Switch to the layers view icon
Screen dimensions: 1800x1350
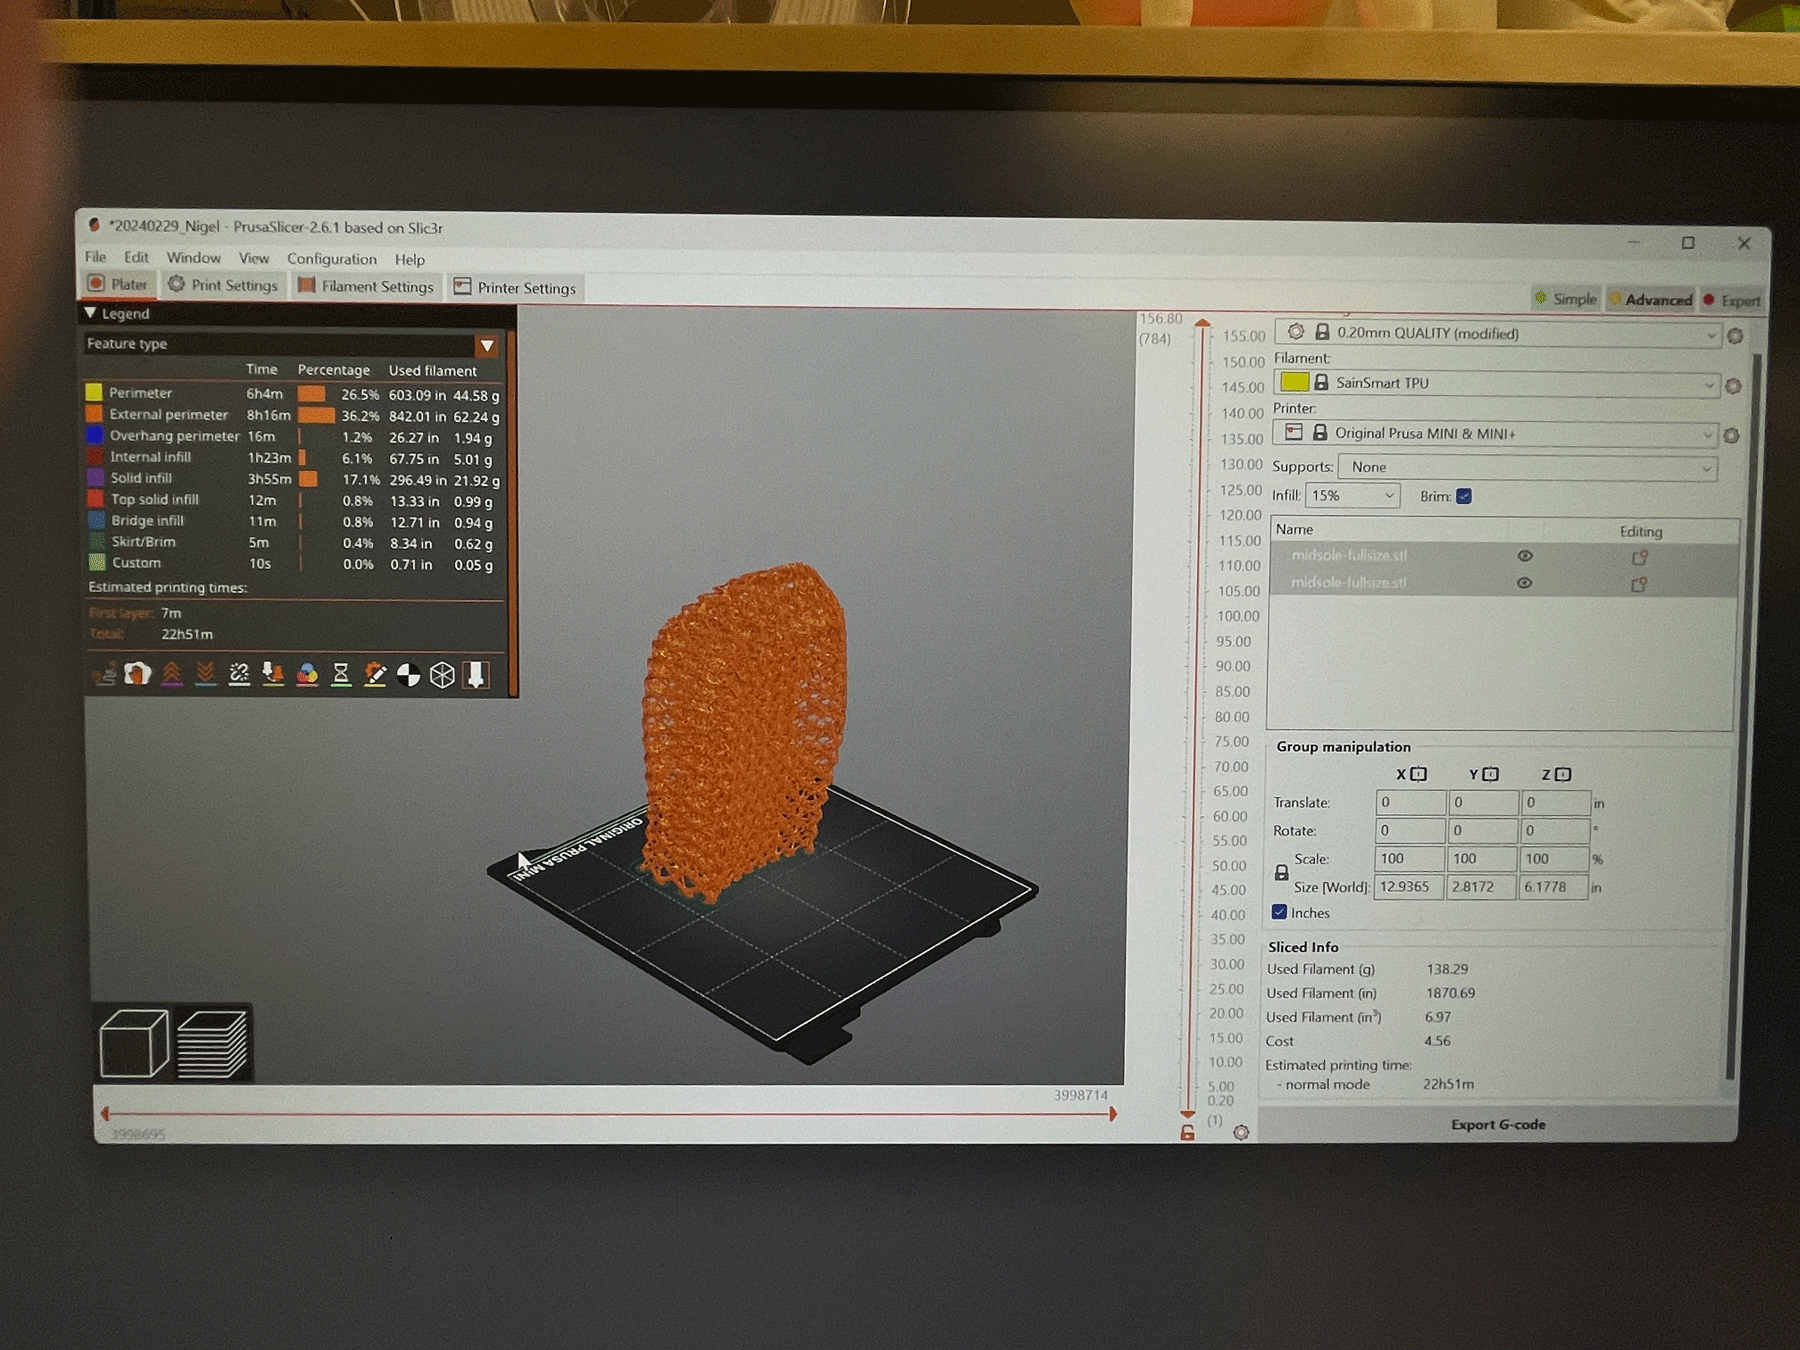click(x=212, y=1043)
